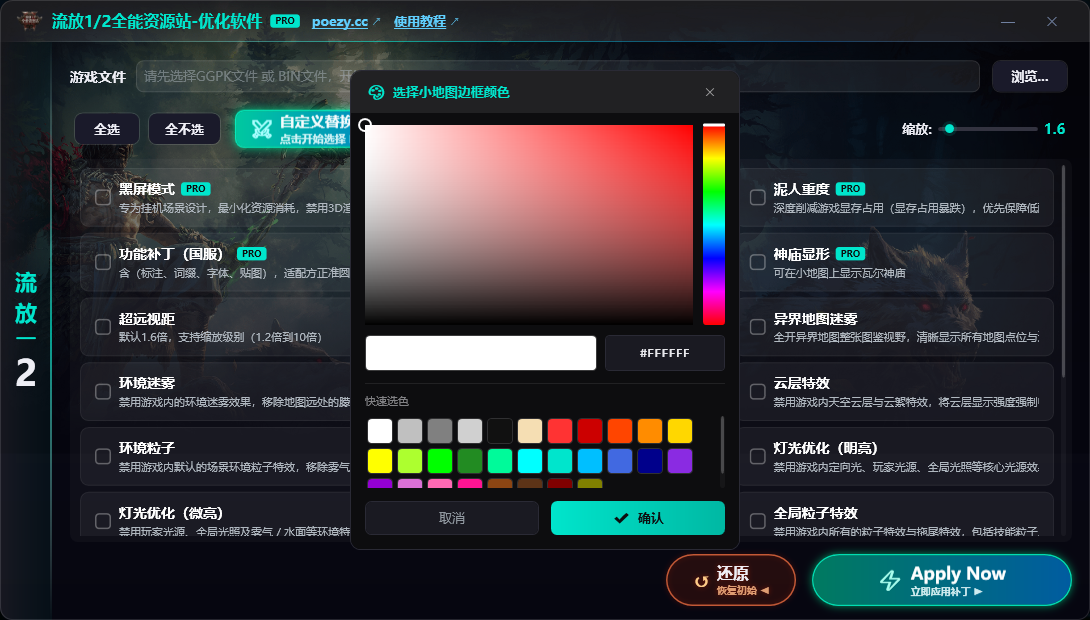
Task: Tick the 全局粒子特效 checkbox
Action: click(x=758, y=521)
